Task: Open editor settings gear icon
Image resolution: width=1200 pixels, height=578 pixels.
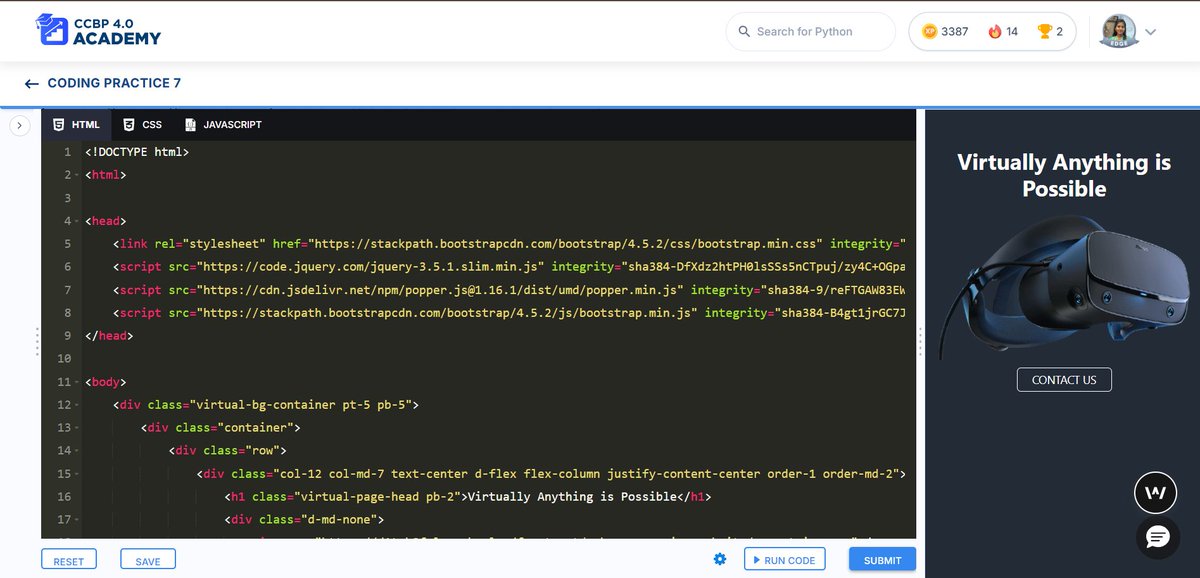Action: [x=720, y=559]
